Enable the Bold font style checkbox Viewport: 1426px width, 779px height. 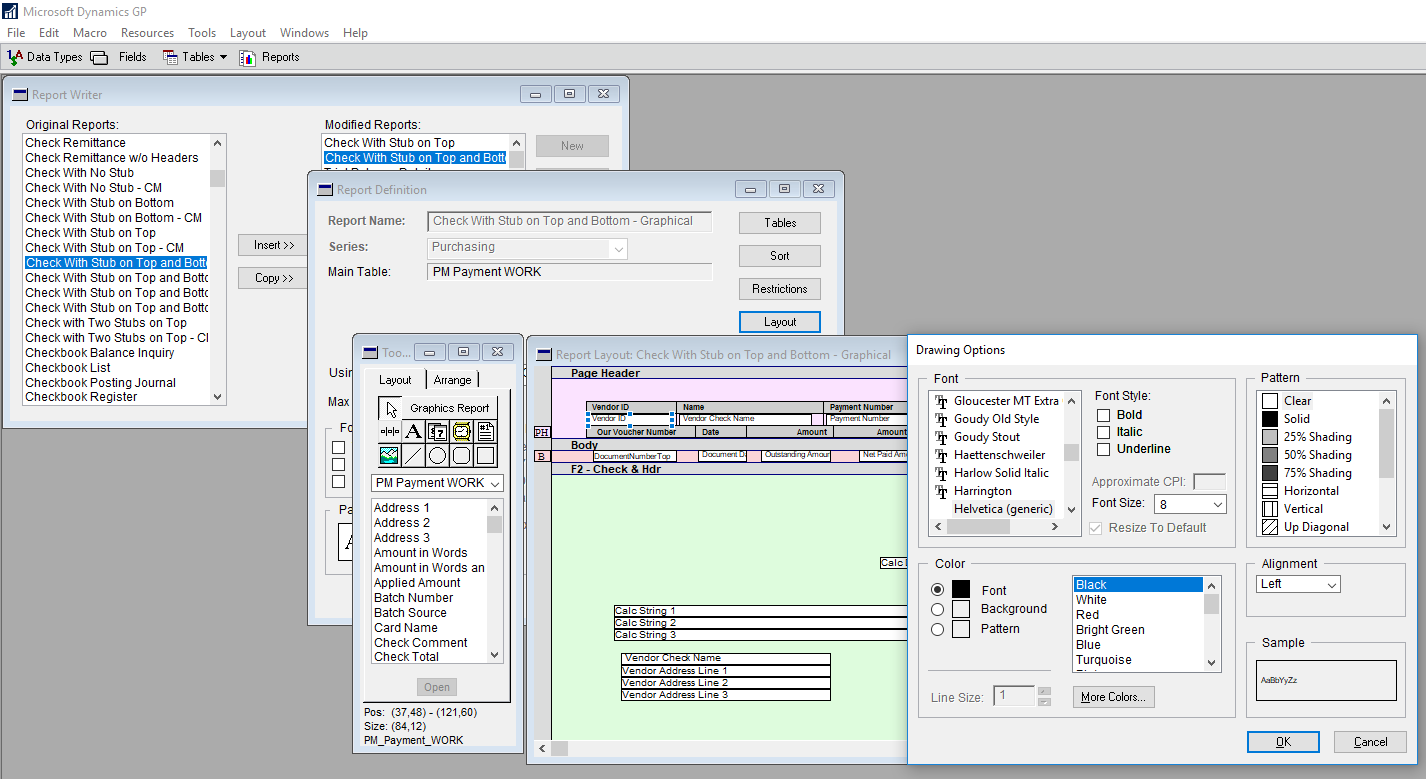coord(1104,415)
